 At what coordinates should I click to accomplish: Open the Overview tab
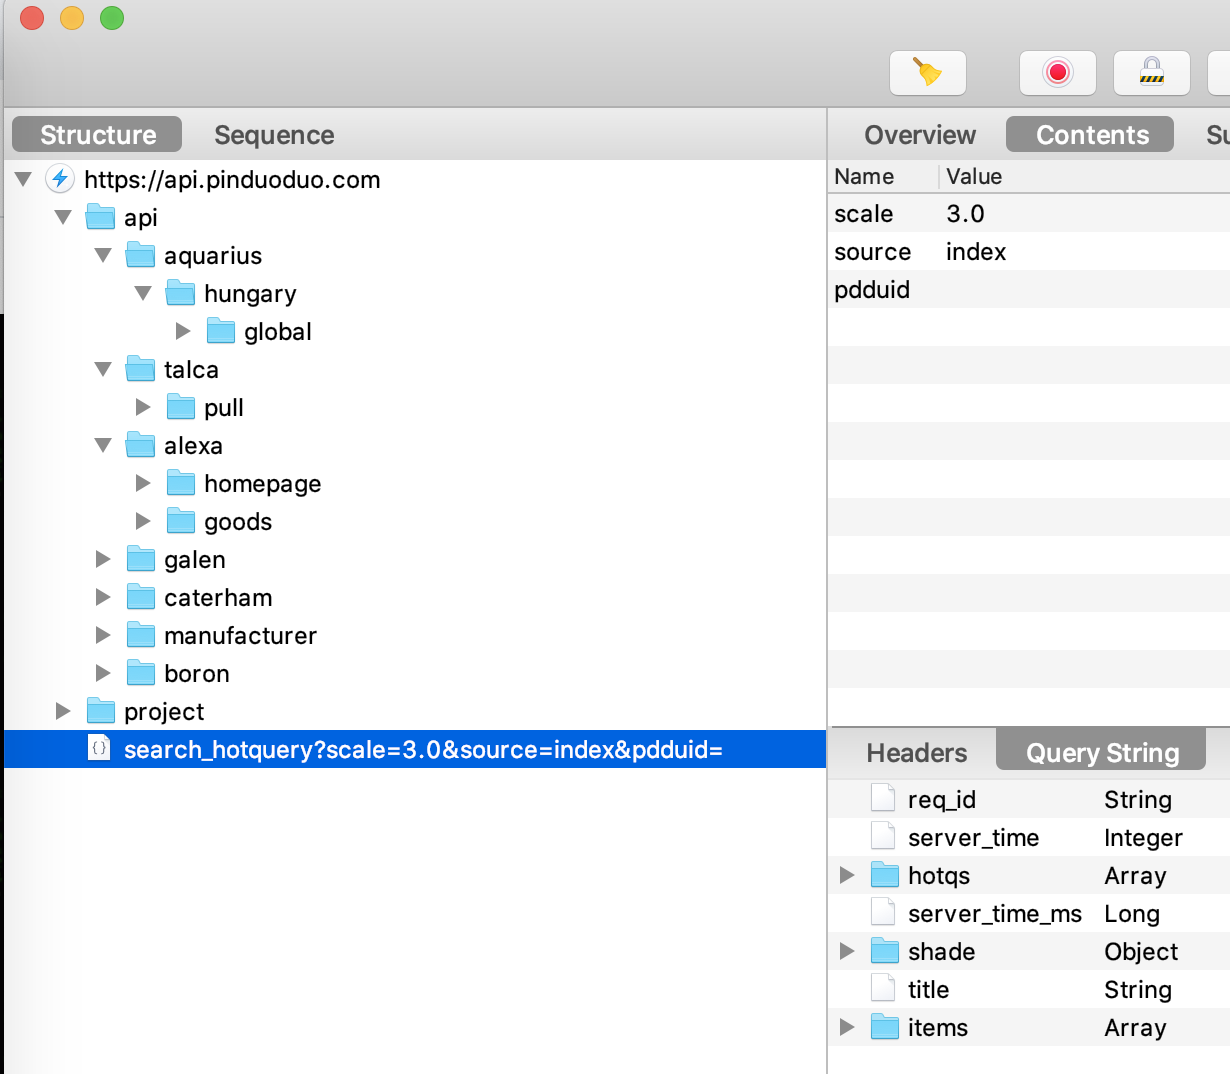(x=920, y=134)
